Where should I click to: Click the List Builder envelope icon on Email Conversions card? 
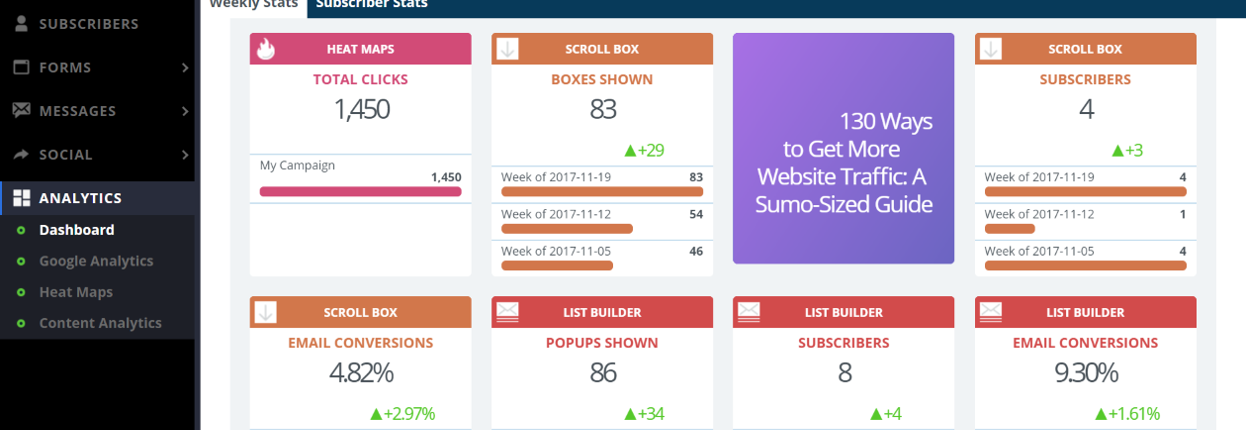pyautogui.click(x=990, y=312)
